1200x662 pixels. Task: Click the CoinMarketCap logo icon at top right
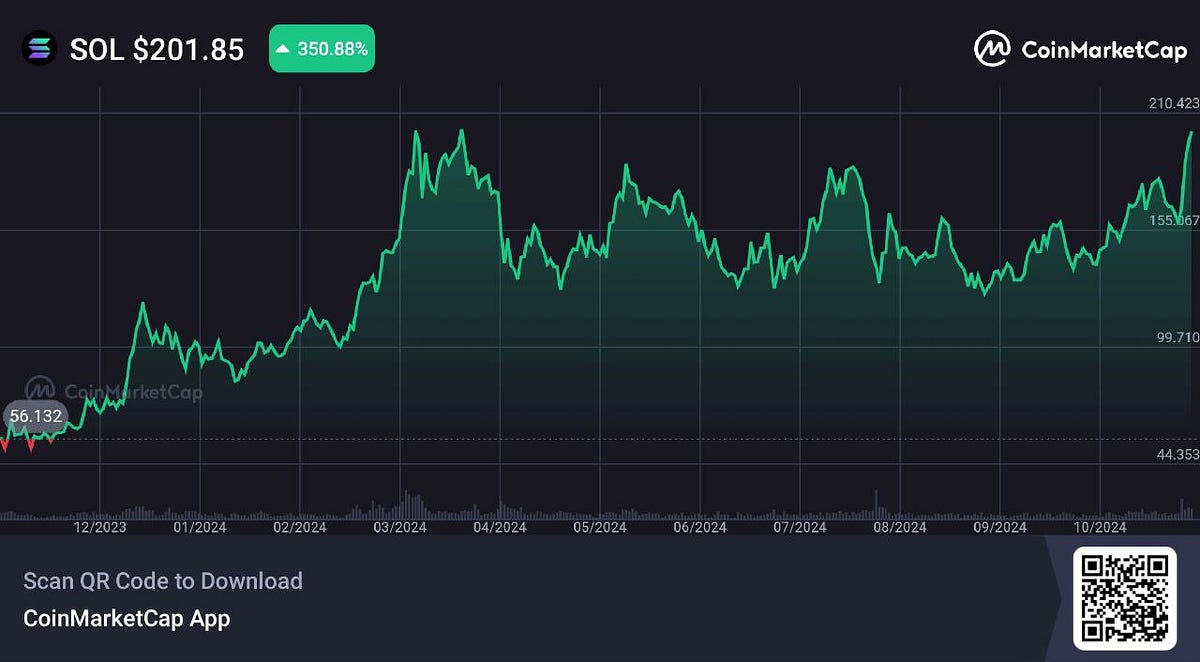992,49
